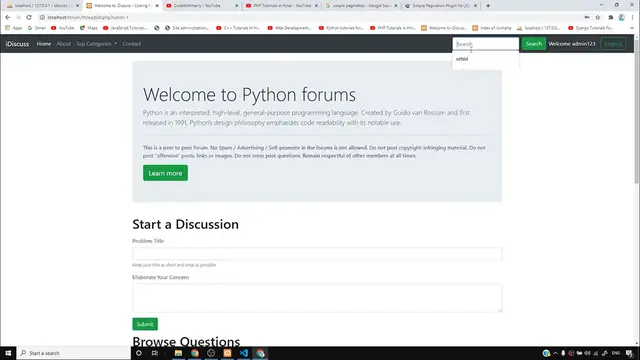Click the taskbar search box
Image resolution: width=640 pixels, height=360 pixels.
(73, 353)
